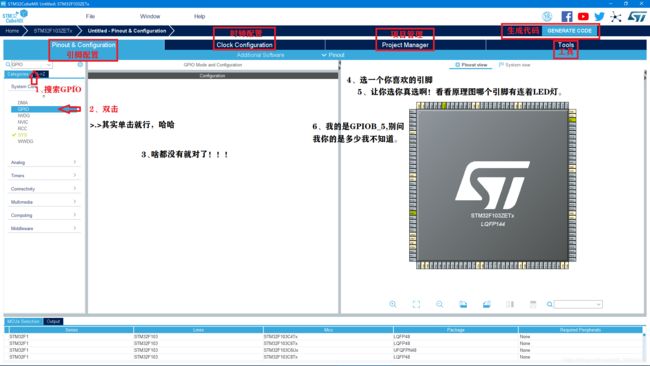Click the STM32F103ZETx breadcrumb
Image resolution: width=650 pixels, height=366 pixels.
click(53, 31)
